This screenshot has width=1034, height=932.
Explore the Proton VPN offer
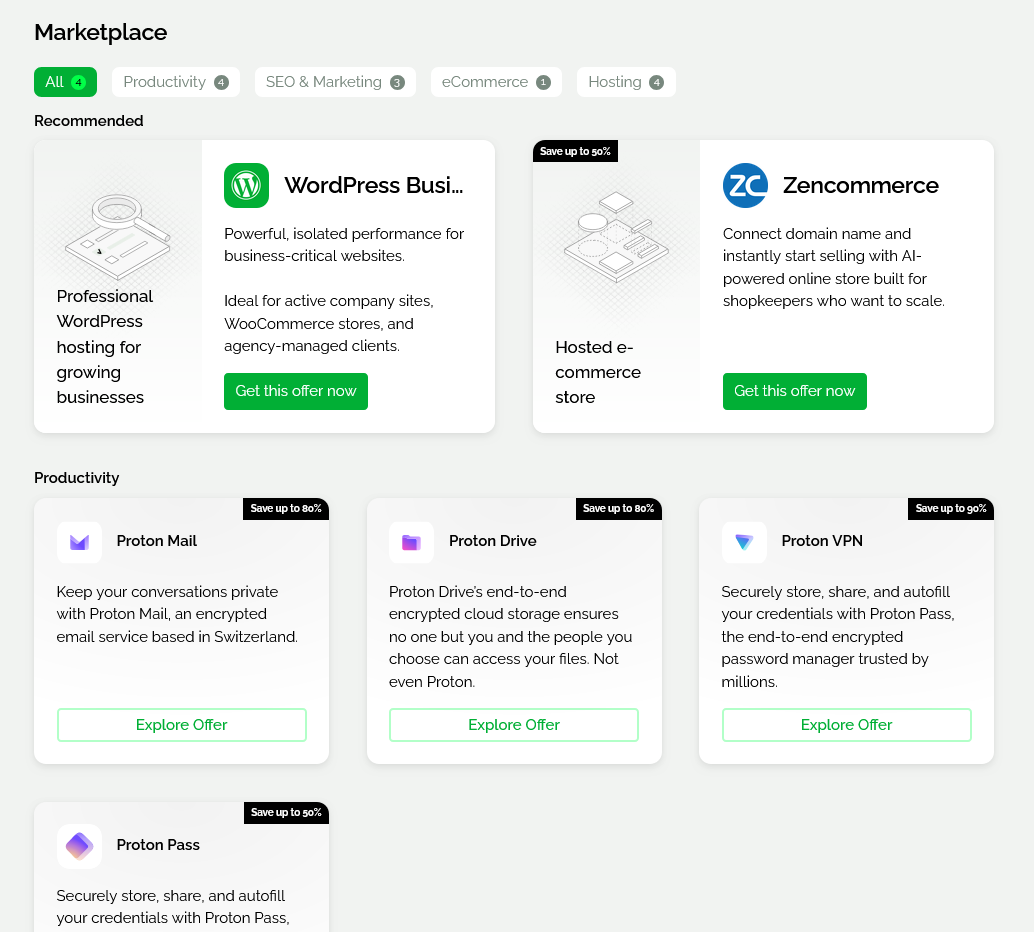tap(846, 725)
